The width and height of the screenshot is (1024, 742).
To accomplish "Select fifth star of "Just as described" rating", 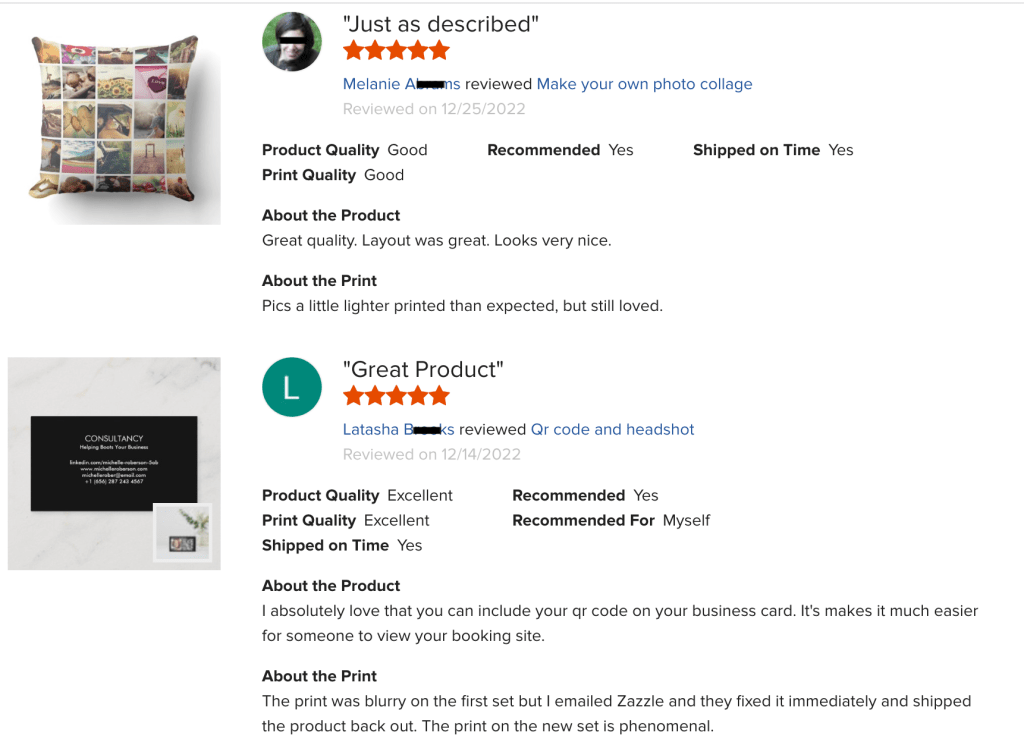I will pyautogui.click(x=439, y=50).
